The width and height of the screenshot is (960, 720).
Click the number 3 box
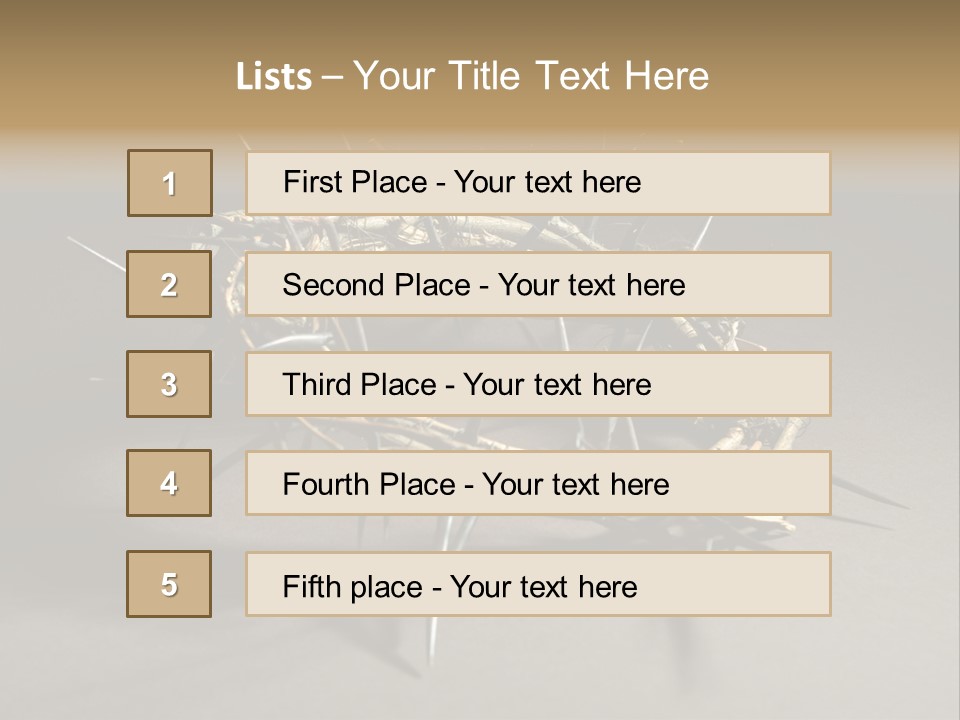click(169, 384)
